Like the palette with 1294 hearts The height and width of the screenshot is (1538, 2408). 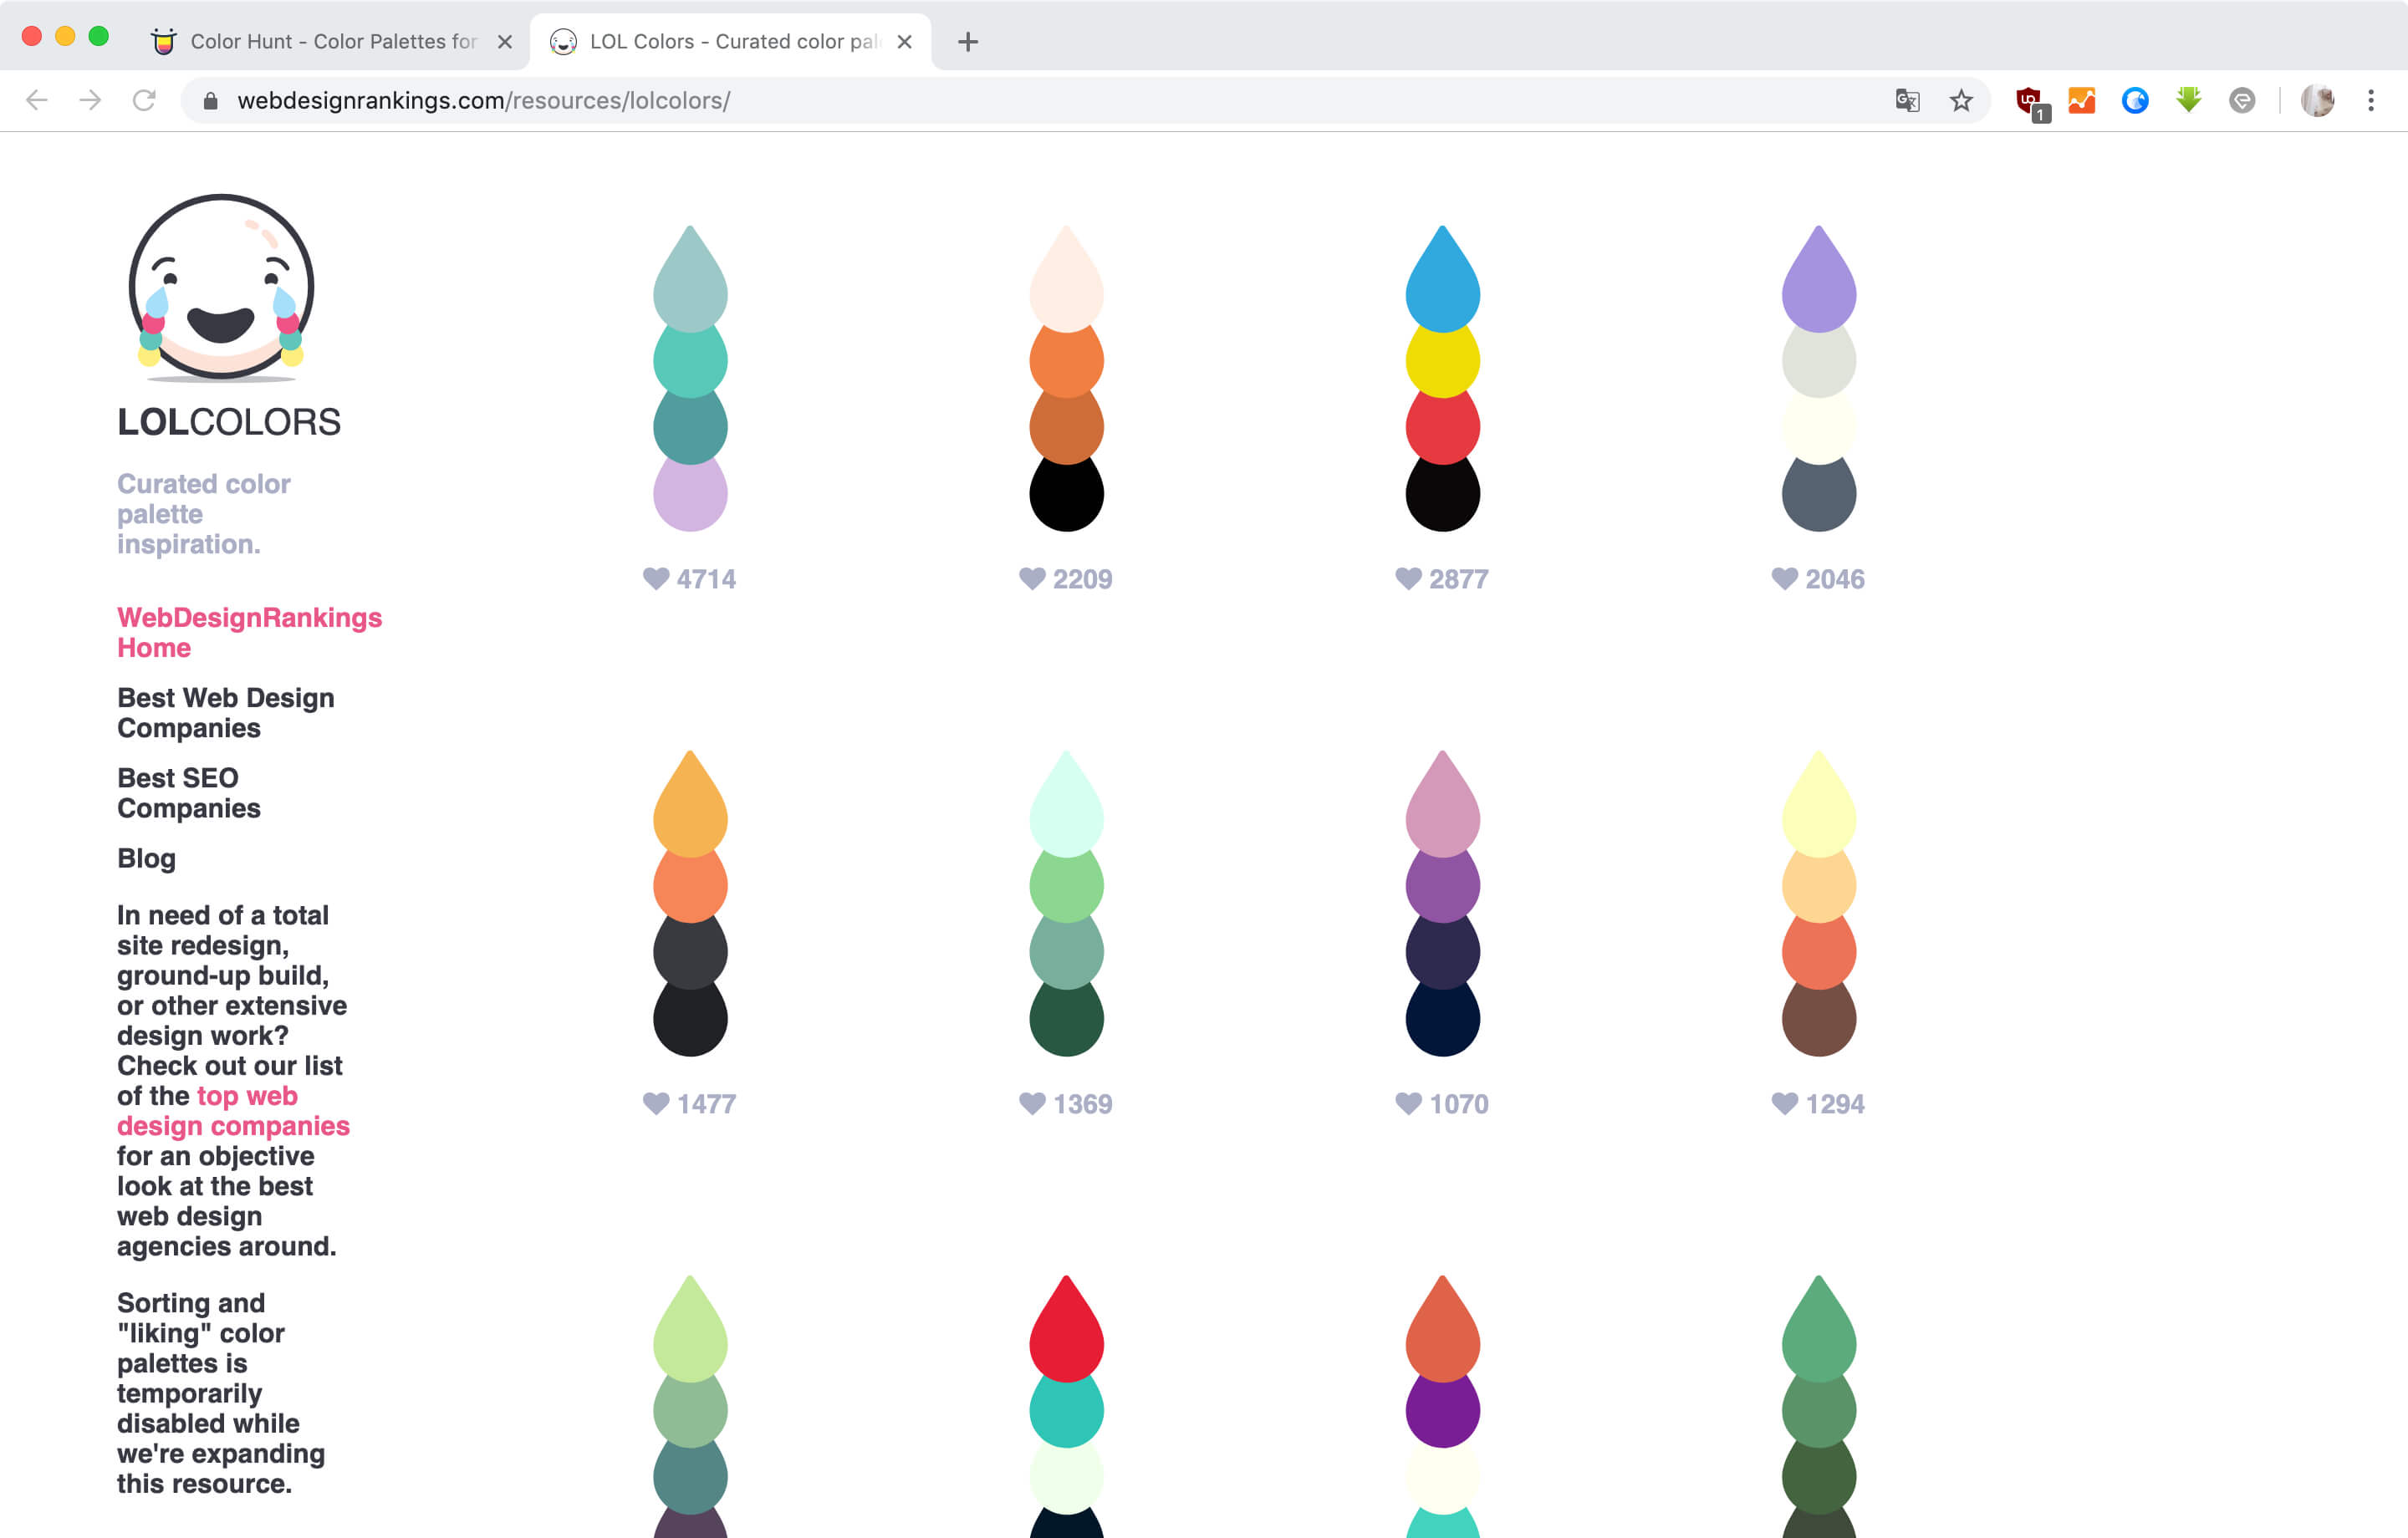click(x=1784, y=1103)
